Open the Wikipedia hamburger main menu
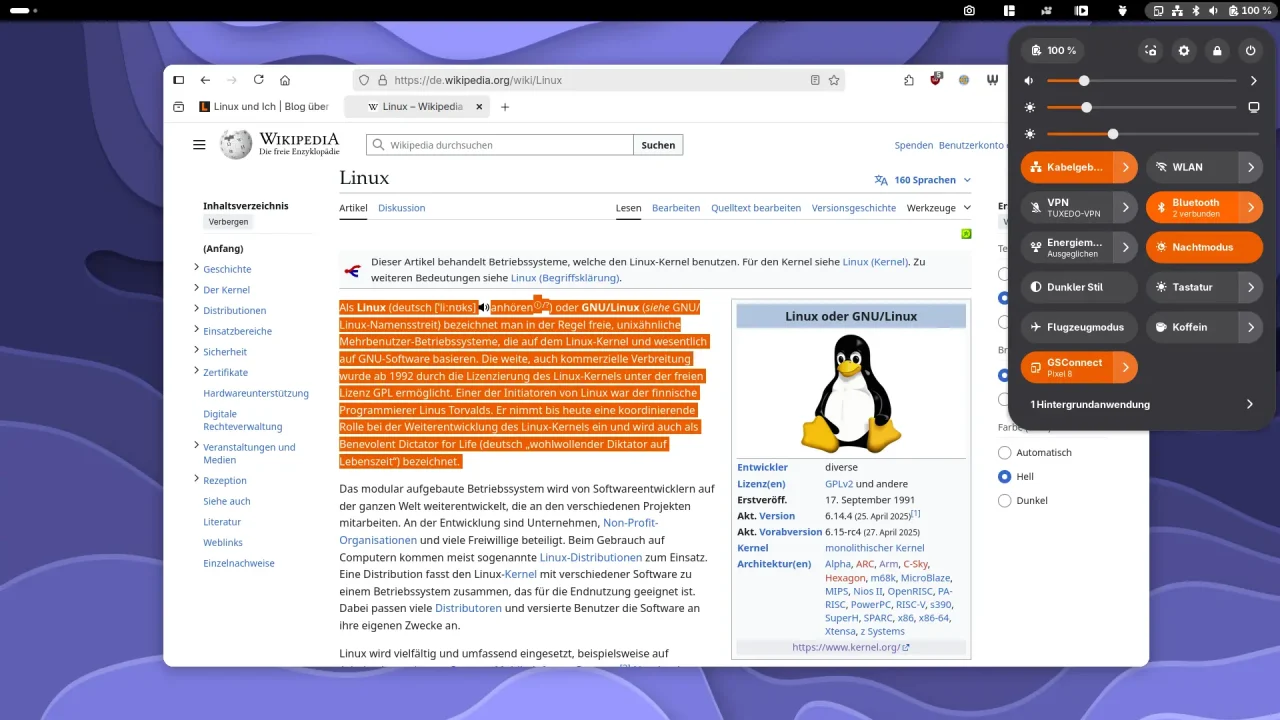Viewport: 1280px width, 720px height. [x=199, y=145]
